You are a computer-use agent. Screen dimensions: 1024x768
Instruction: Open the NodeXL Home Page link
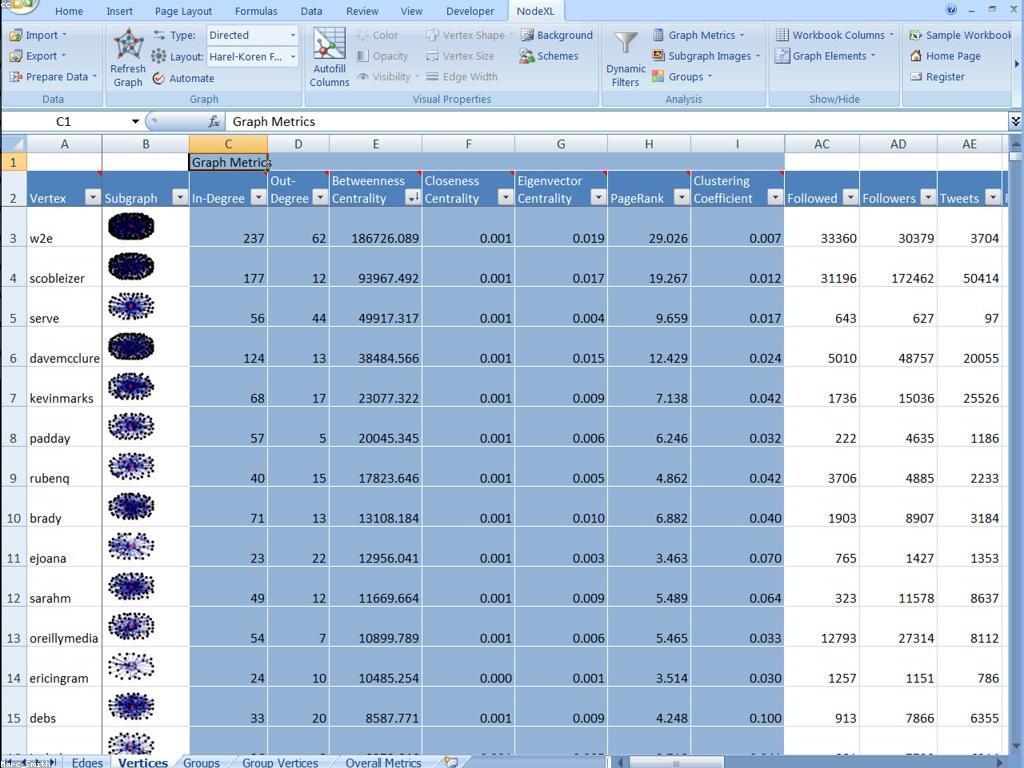[945, 56]
